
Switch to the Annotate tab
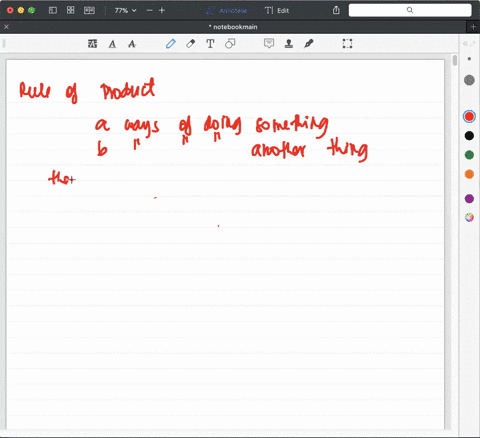(x=227, y=11)
